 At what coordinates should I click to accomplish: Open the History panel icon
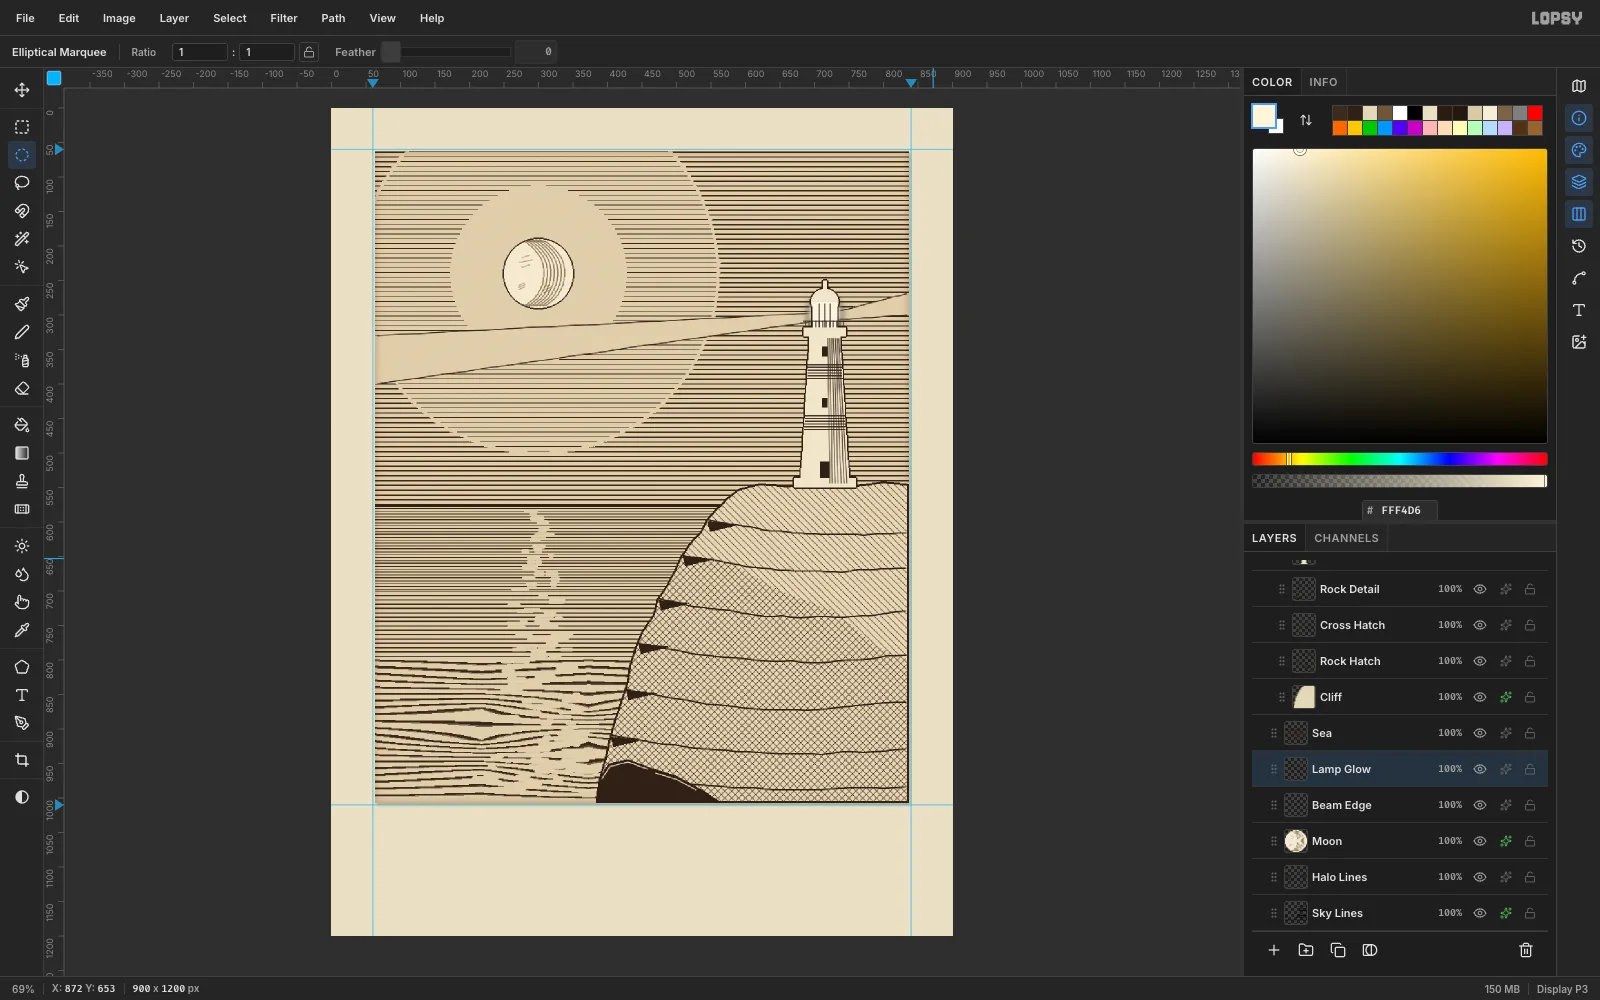1579,246
